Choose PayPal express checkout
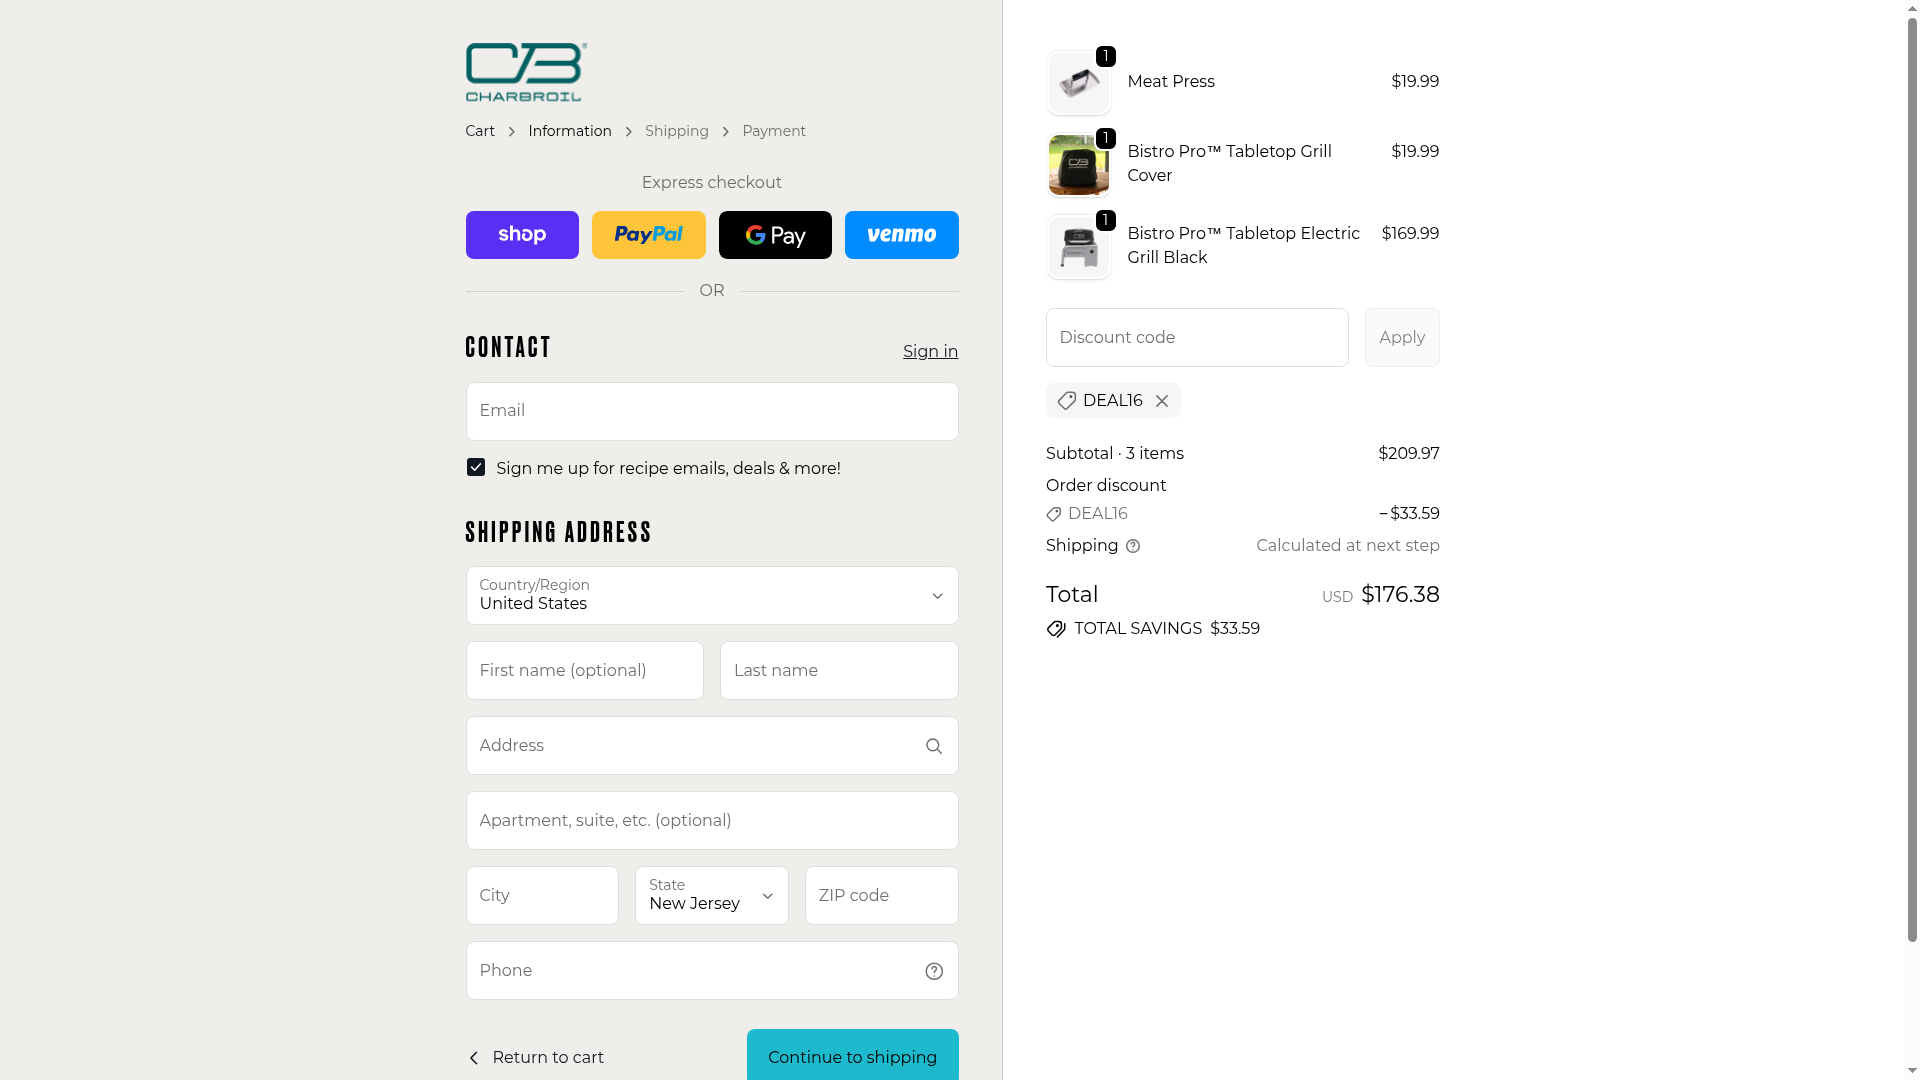The height and width of the screenshot is (1080, 1920). click(x=648, y=235)
